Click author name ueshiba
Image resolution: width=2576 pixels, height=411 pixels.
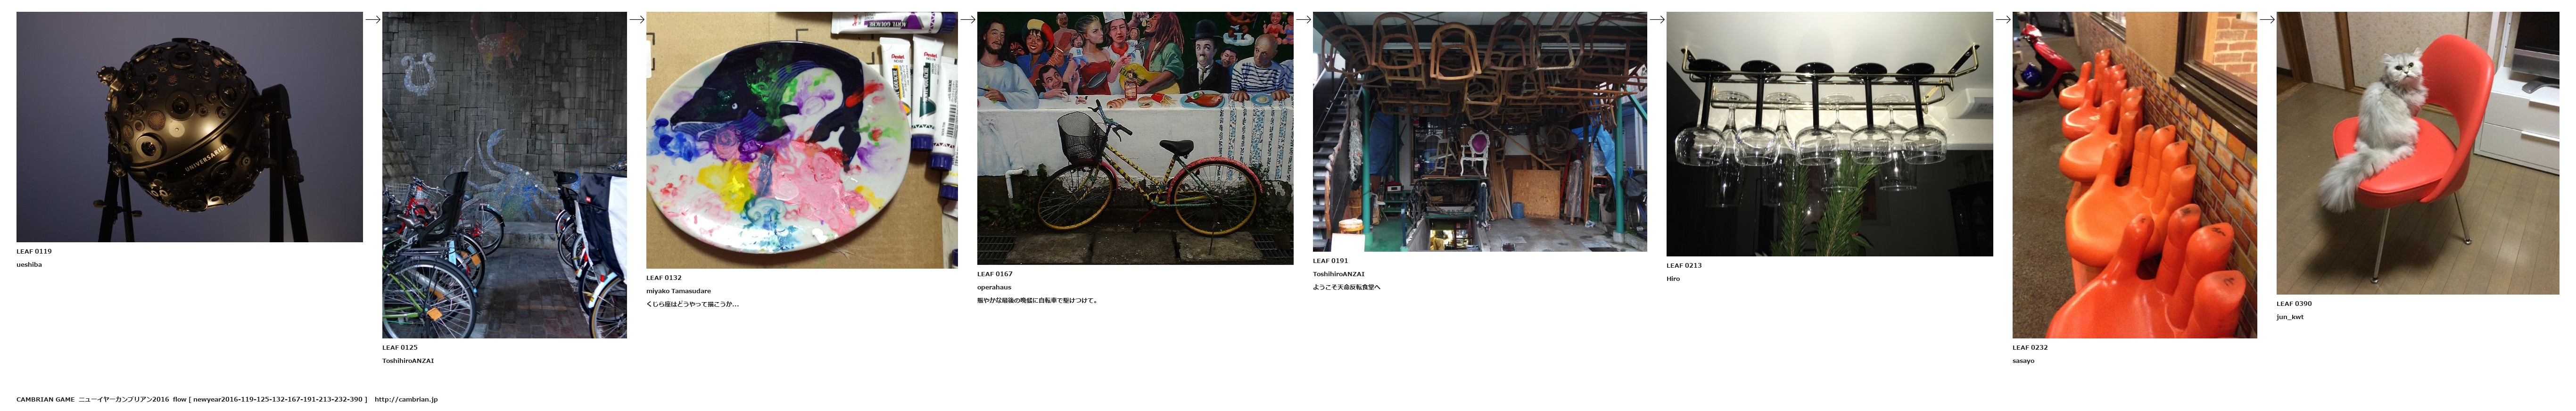coord(29,265)
